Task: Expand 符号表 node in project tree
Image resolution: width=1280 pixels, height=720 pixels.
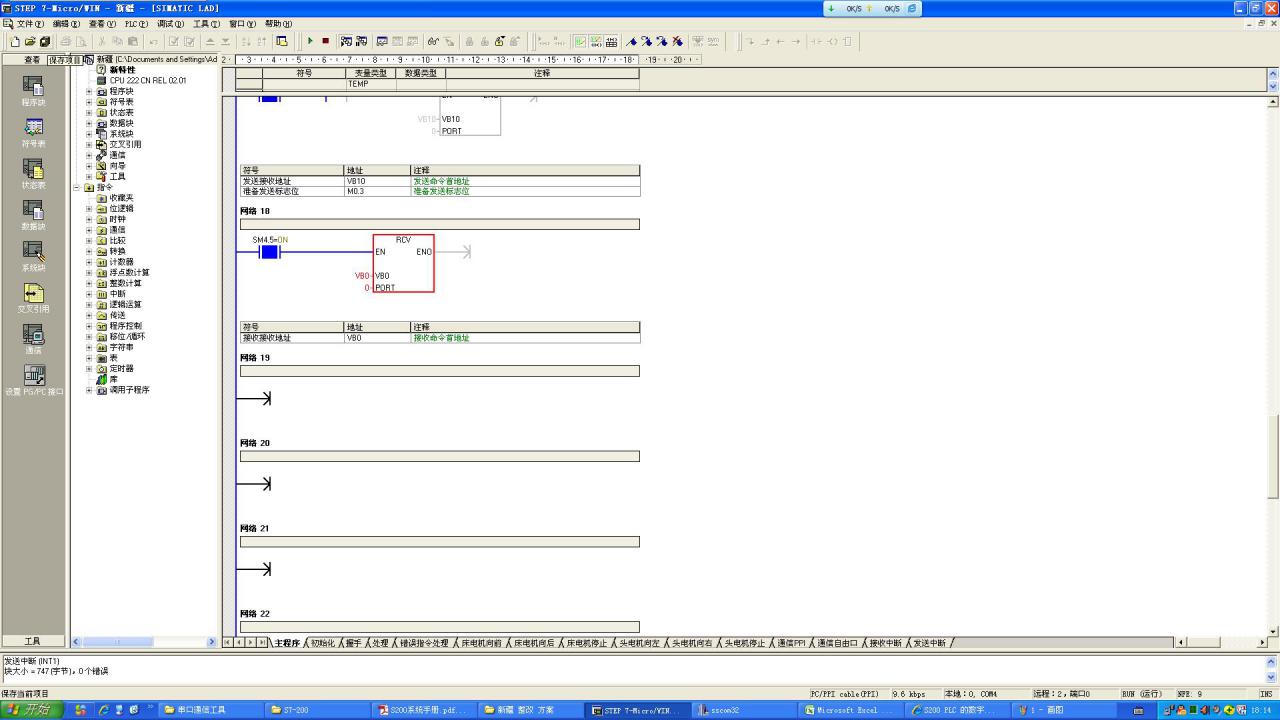Action: (x=89, y=102)
